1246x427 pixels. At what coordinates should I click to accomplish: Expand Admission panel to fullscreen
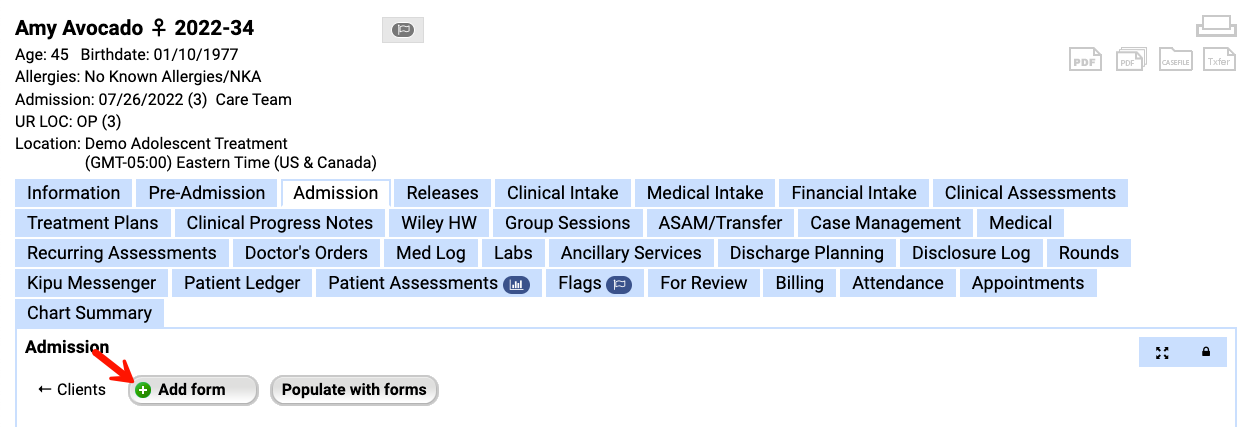1162,352
